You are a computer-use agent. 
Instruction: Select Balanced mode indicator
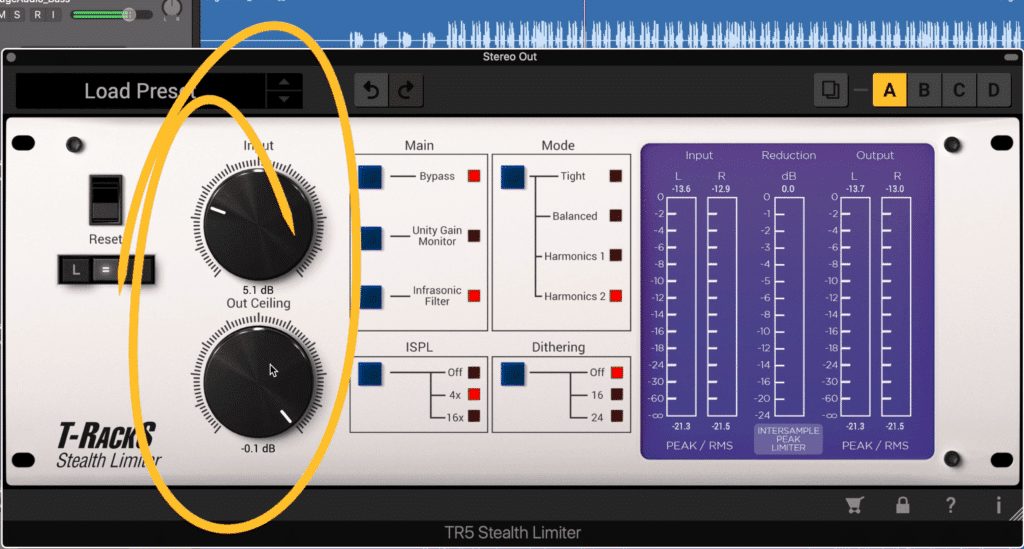point(616,215)
